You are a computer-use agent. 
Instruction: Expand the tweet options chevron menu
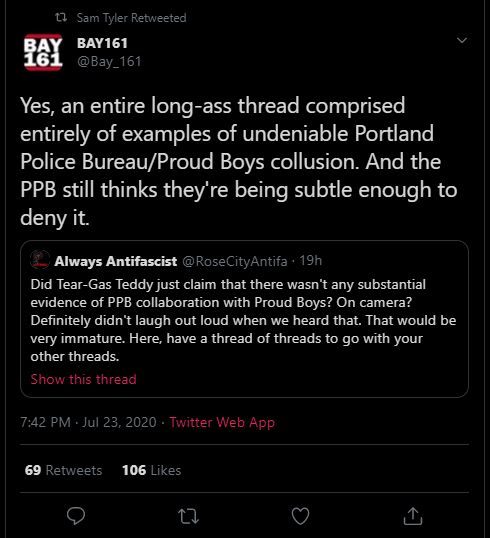pyautogui.click(x=462, y=40)
